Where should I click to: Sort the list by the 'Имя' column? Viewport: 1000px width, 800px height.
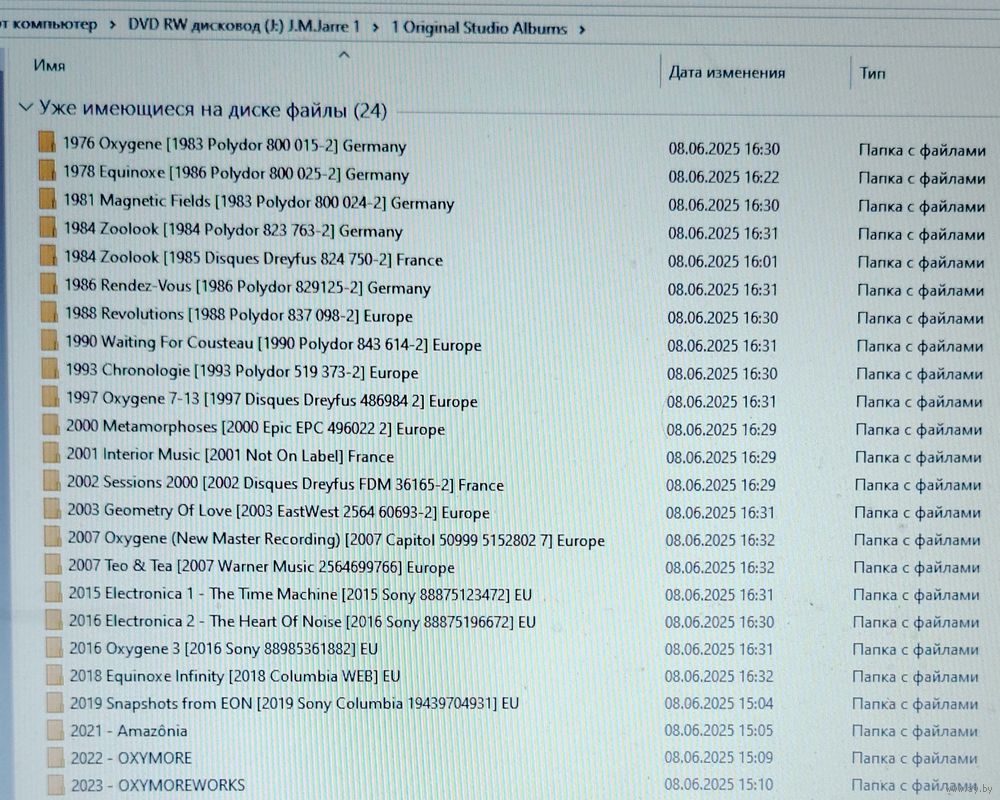click(49, 65)
